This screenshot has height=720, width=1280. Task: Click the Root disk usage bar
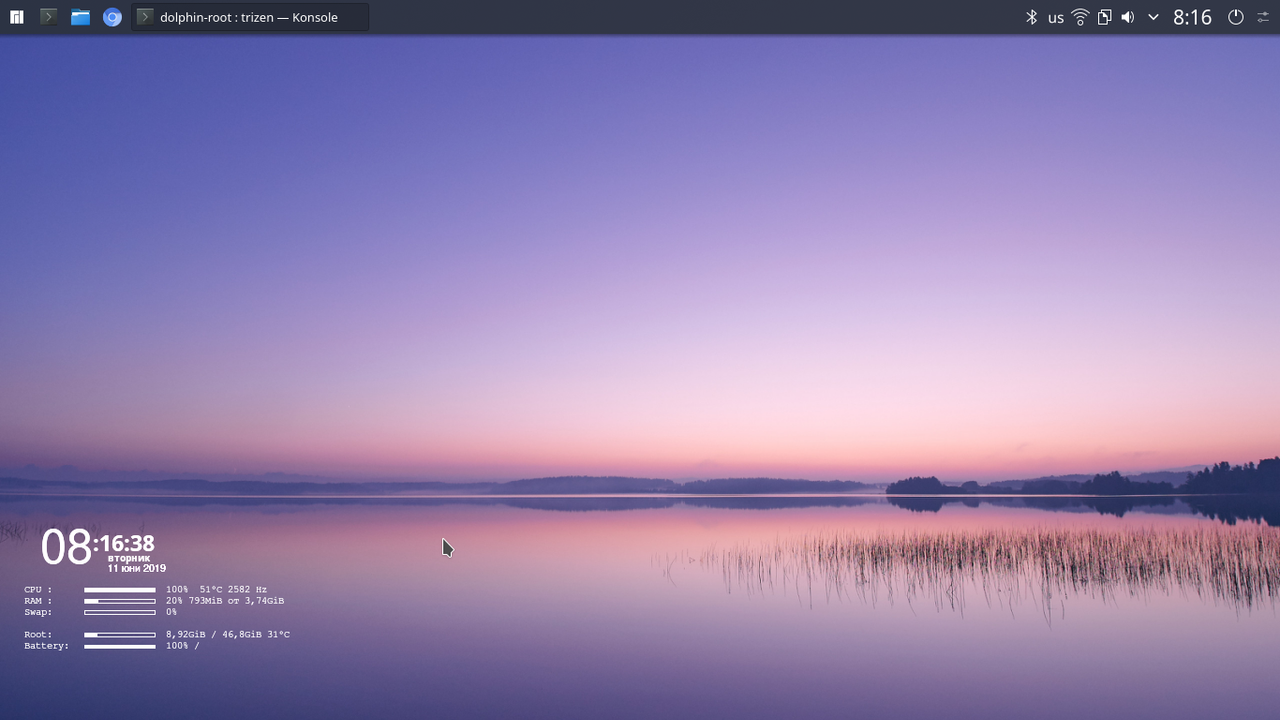click(120, 635)
